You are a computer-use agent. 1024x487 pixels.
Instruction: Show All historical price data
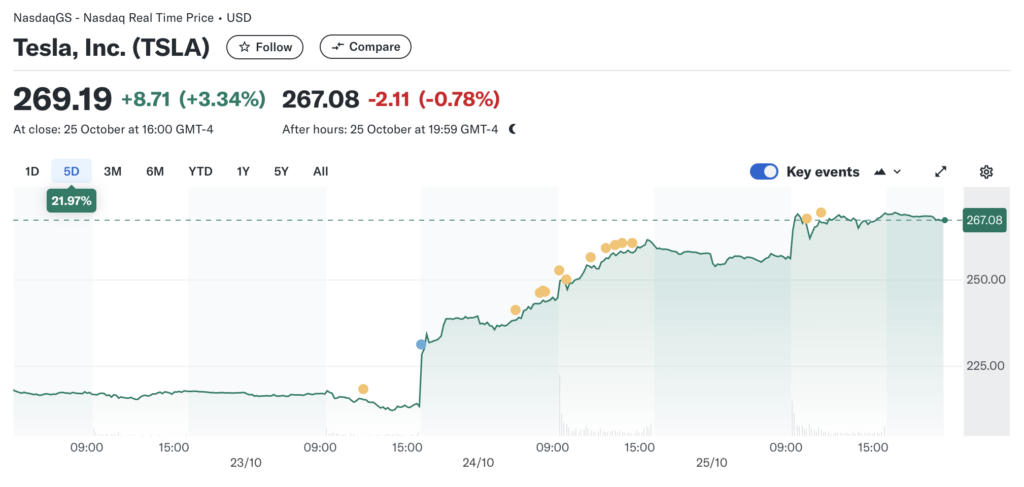[320, 171]
